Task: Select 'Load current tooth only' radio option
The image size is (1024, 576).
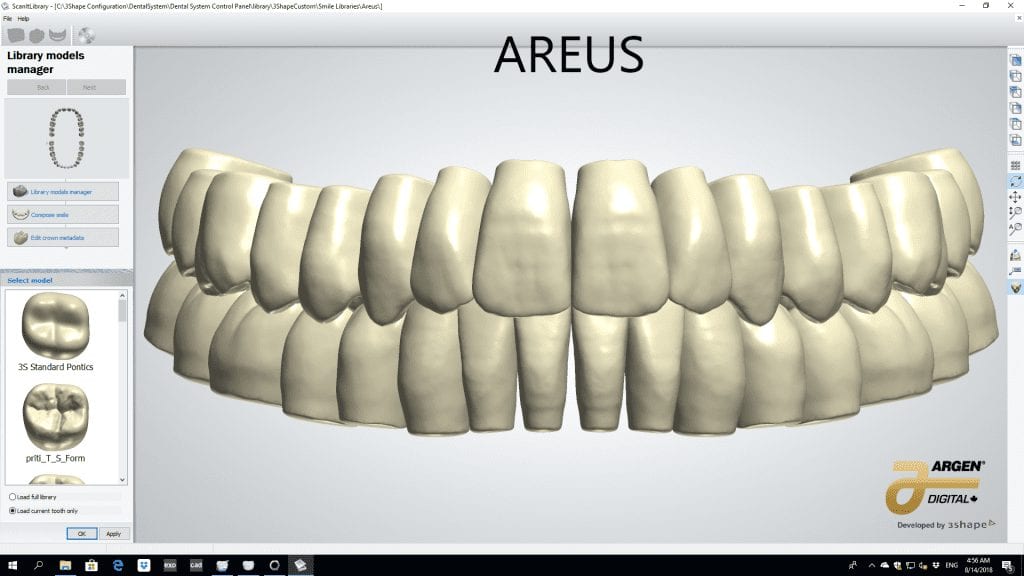Action: coord(12,510)
